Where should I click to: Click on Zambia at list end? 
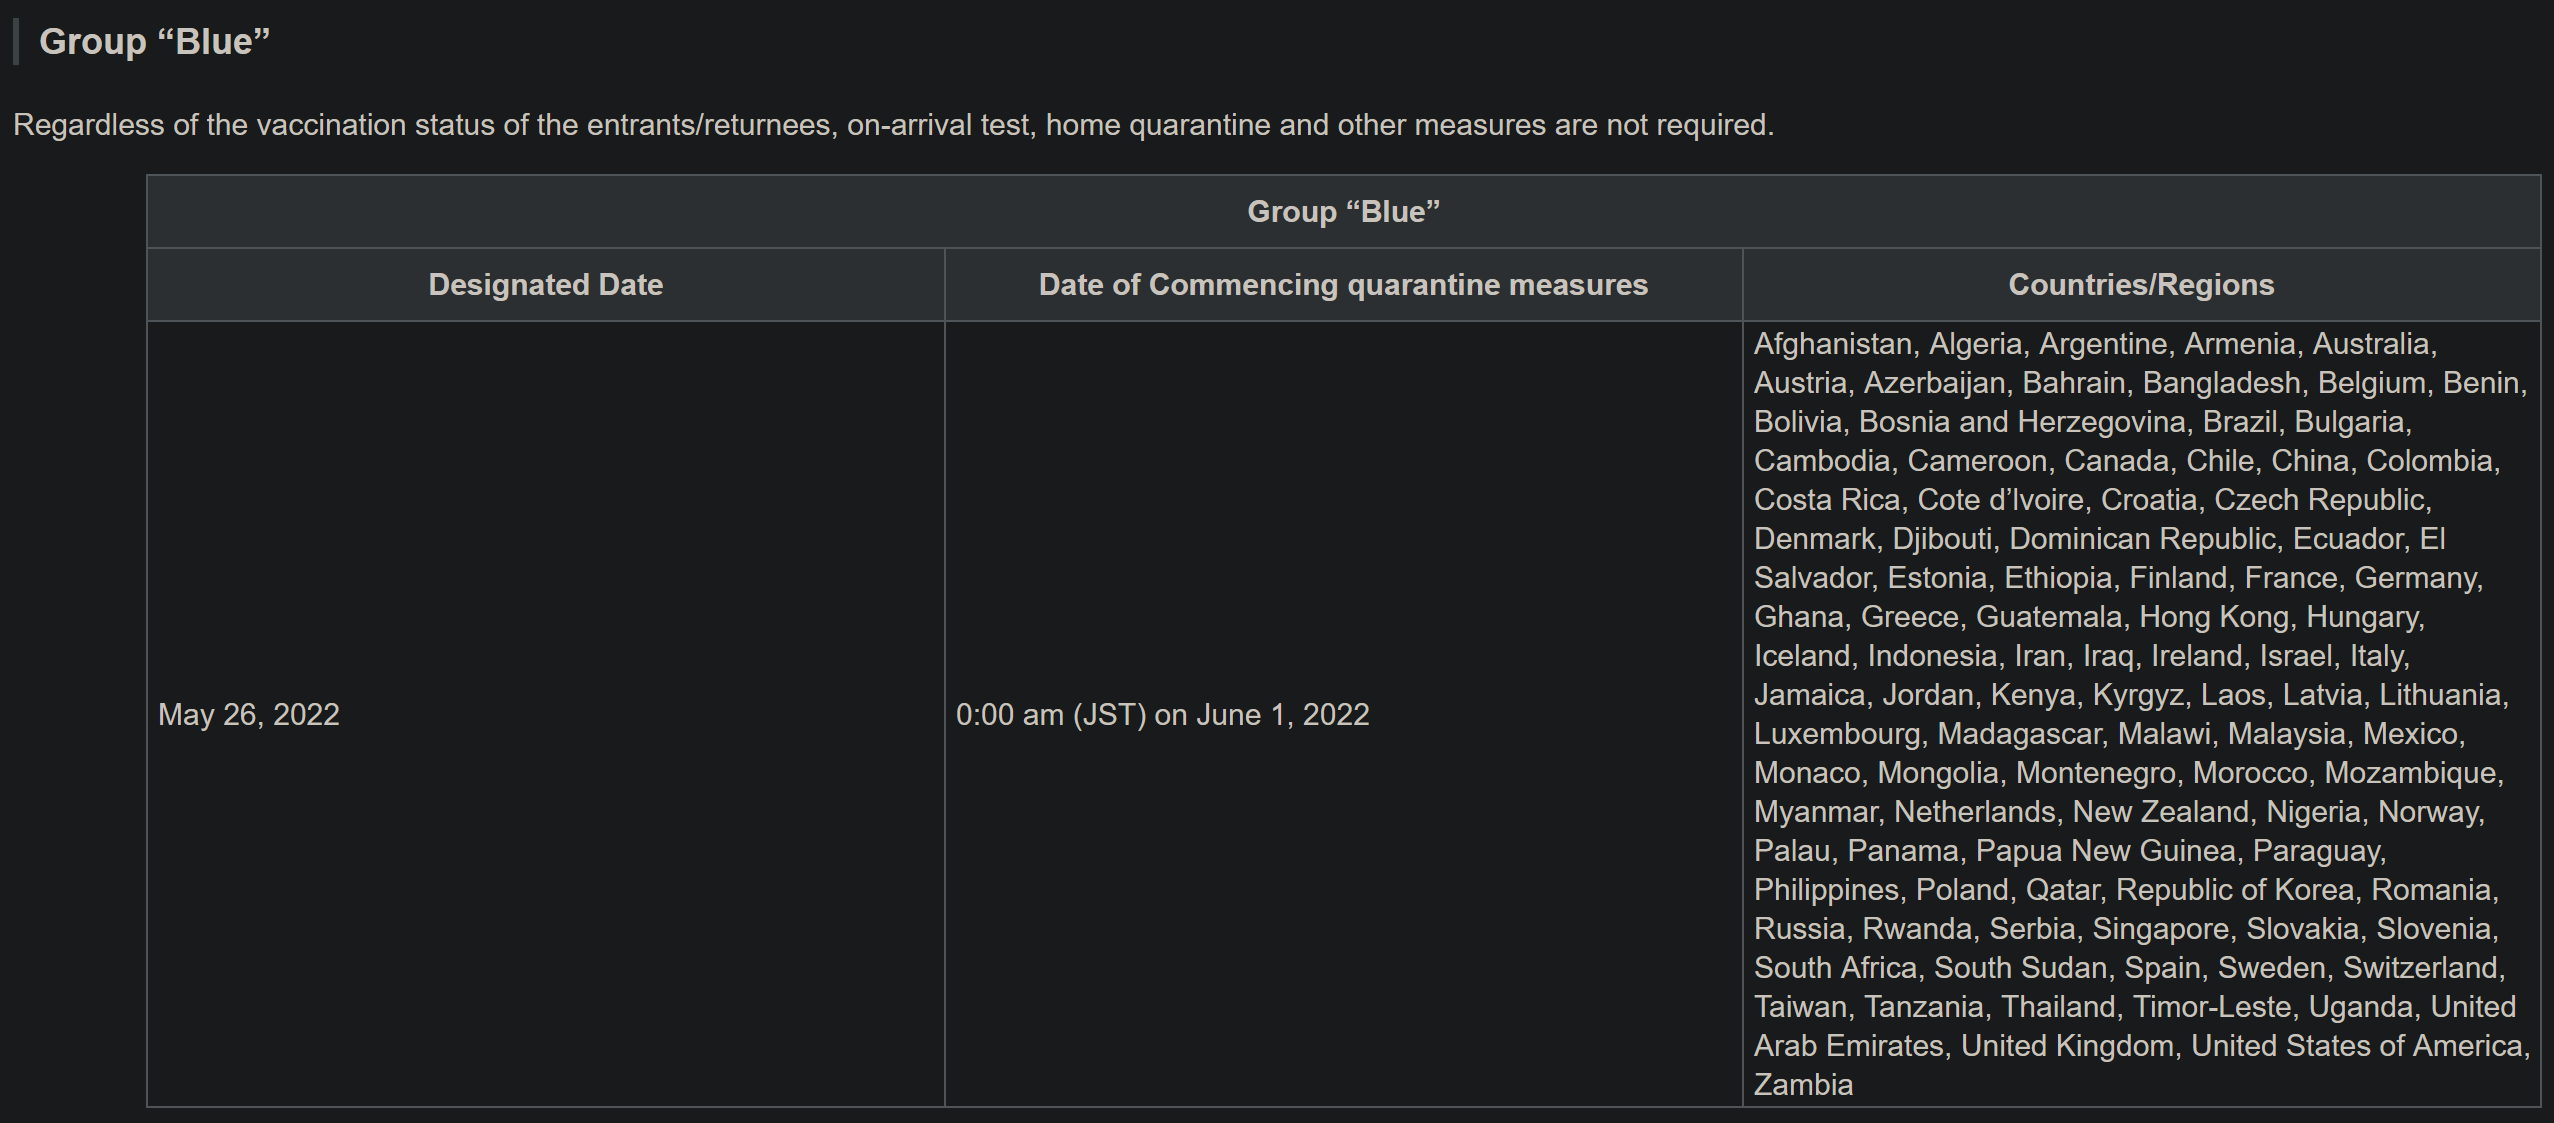[x=1803, y=1085]
